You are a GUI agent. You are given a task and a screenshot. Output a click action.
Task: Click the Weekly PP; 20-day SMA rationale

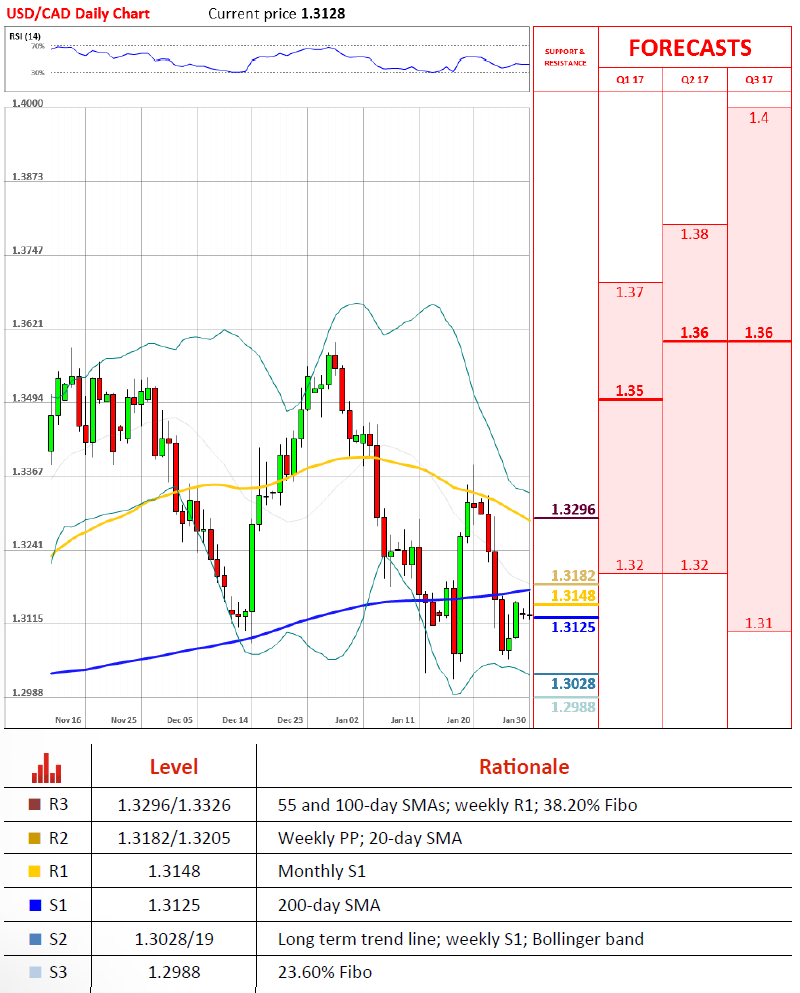click(370, 838)
